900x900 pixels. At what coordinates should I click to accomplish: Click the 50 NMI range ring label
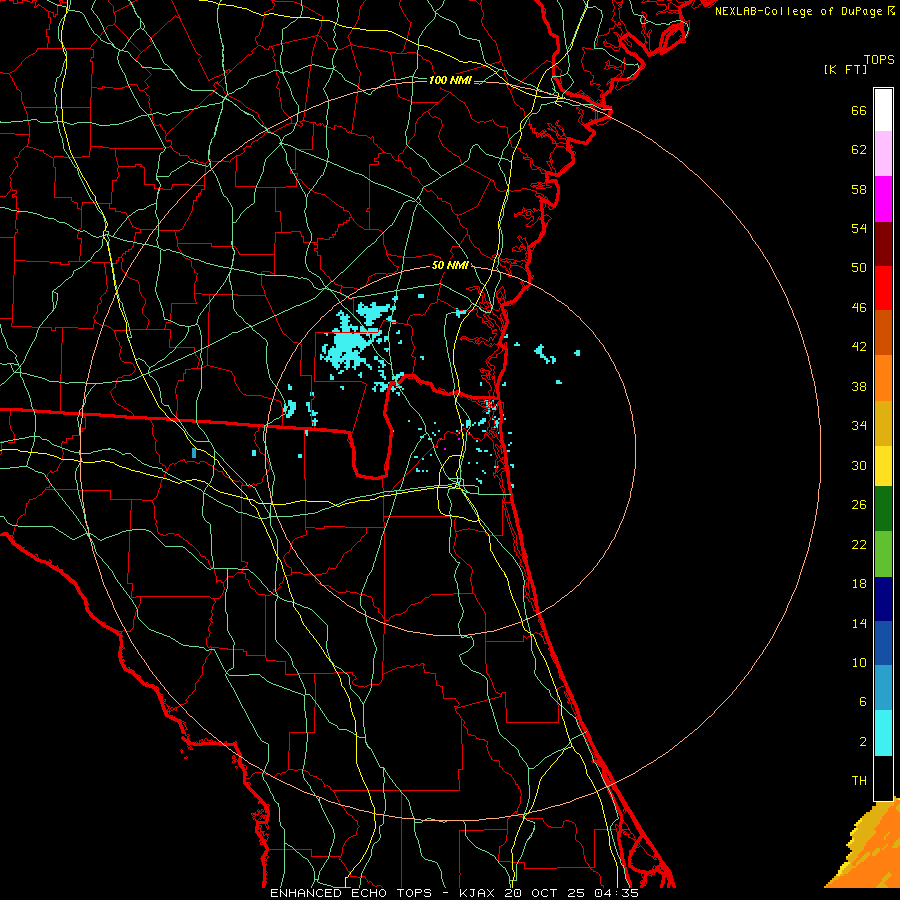point(450,265)
